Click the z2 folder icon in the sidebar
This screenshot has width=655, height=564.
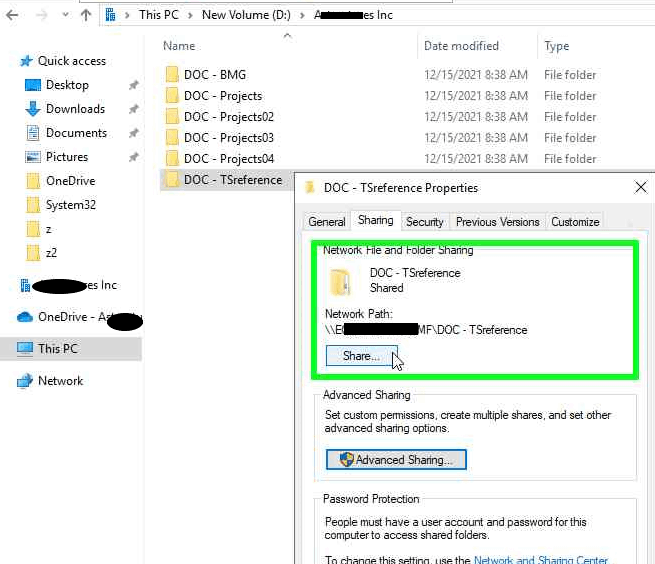[33, 253]
